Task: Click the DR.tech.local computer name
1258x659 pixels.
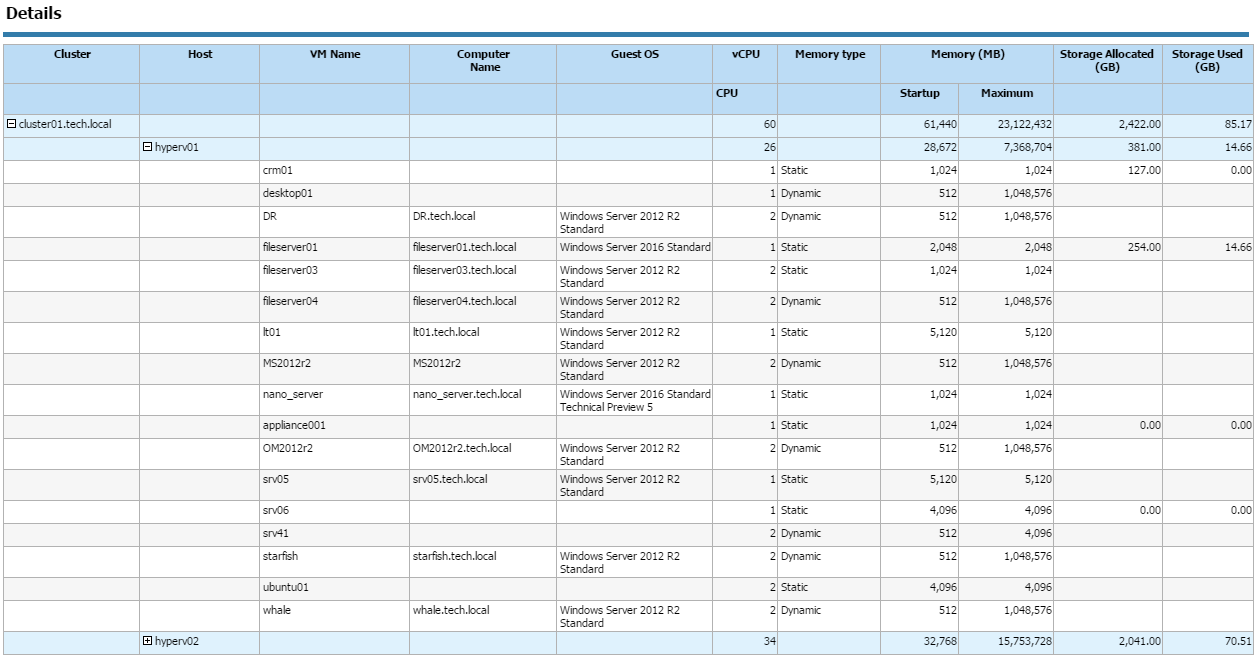Action: 446,216
